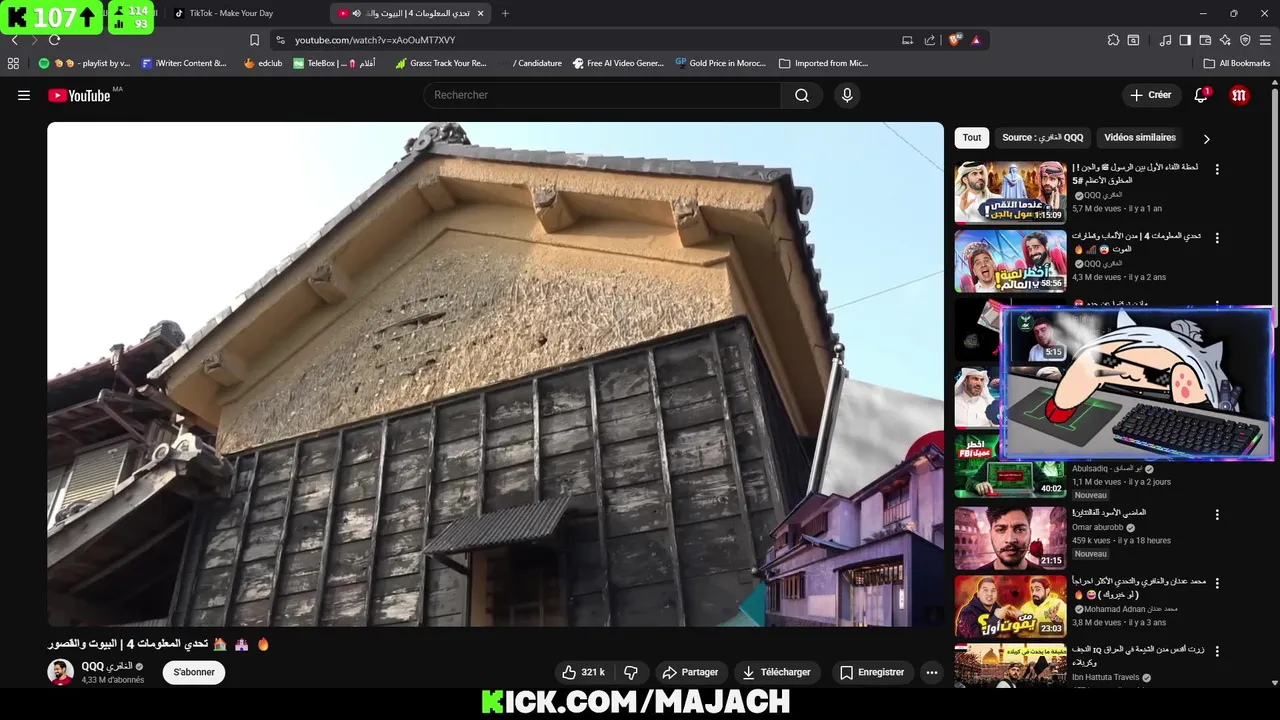1280x720 pixels.
Task: Open more actions ellipsis under the video
Action: click(x=932, y=672)
